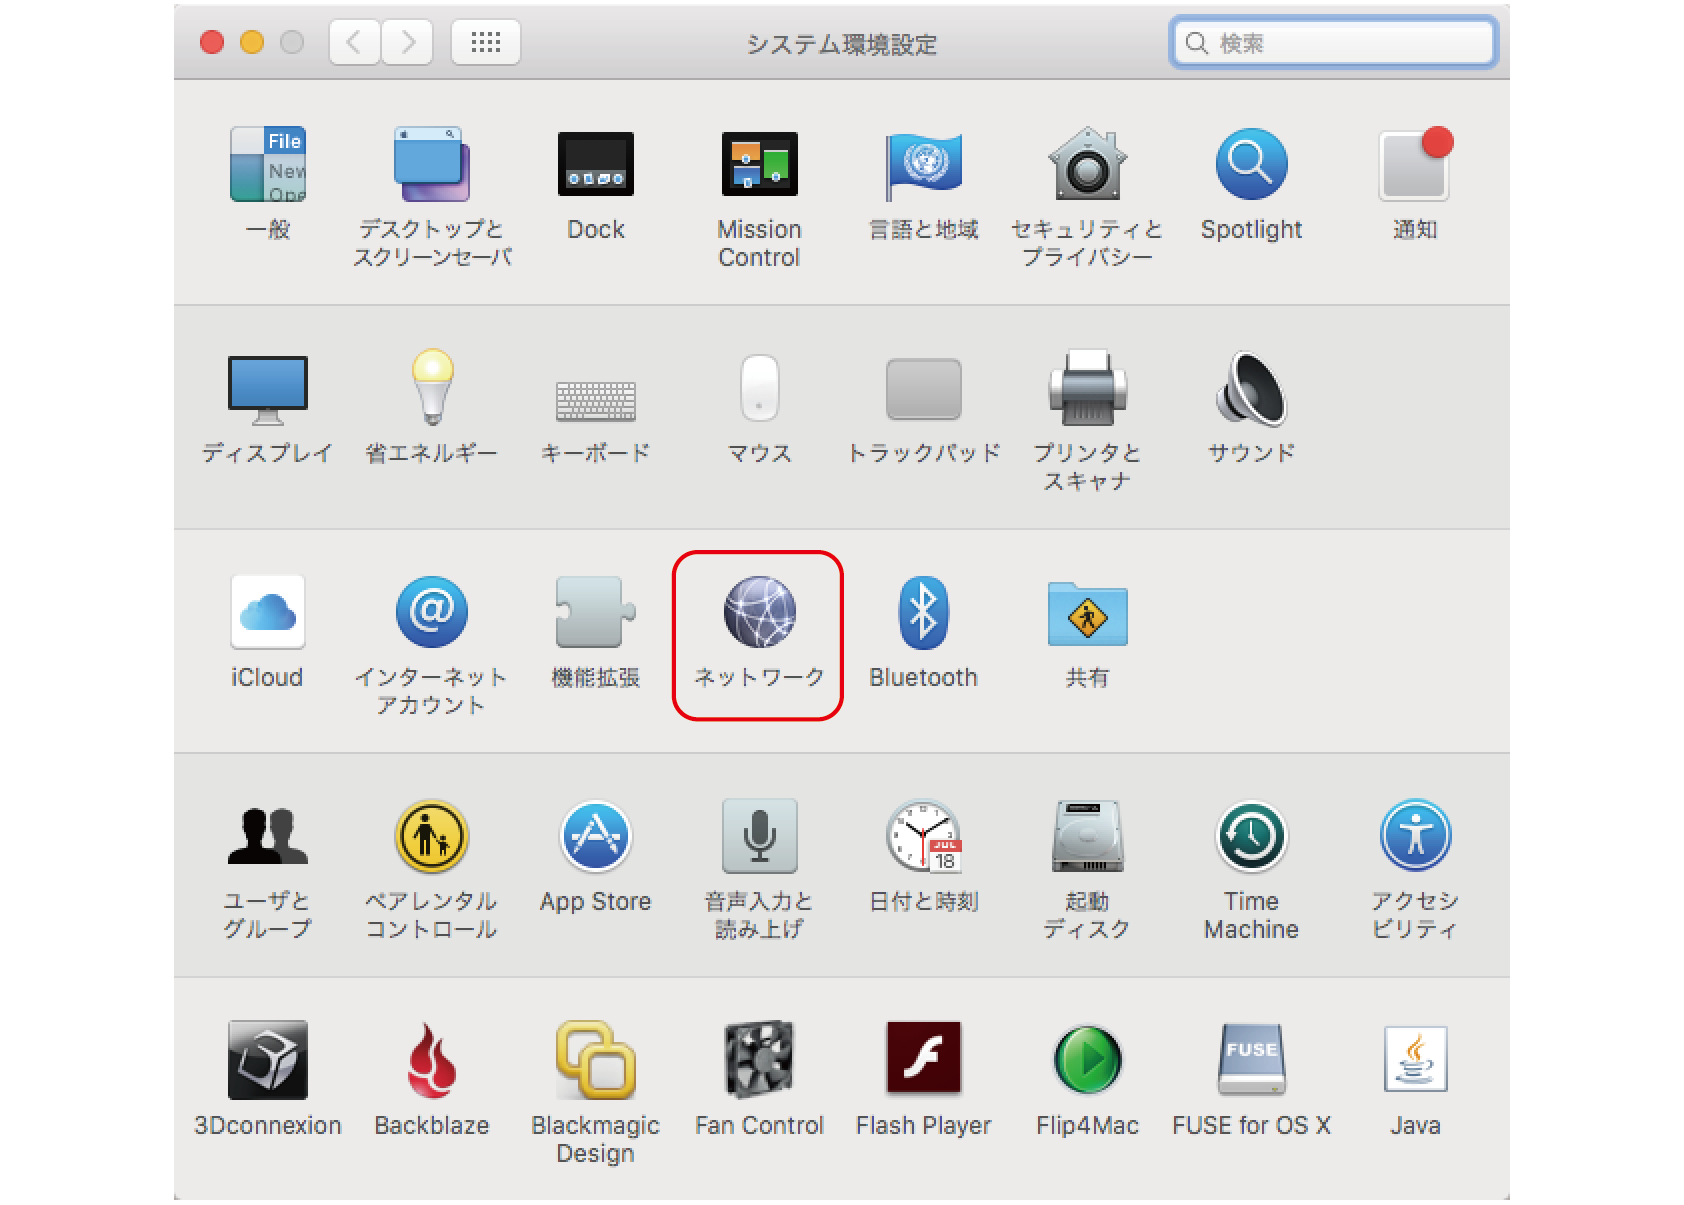Open Bluetooth preferences pane
The width and height of the screenshot is (1684, 1205).
[922, 613]
